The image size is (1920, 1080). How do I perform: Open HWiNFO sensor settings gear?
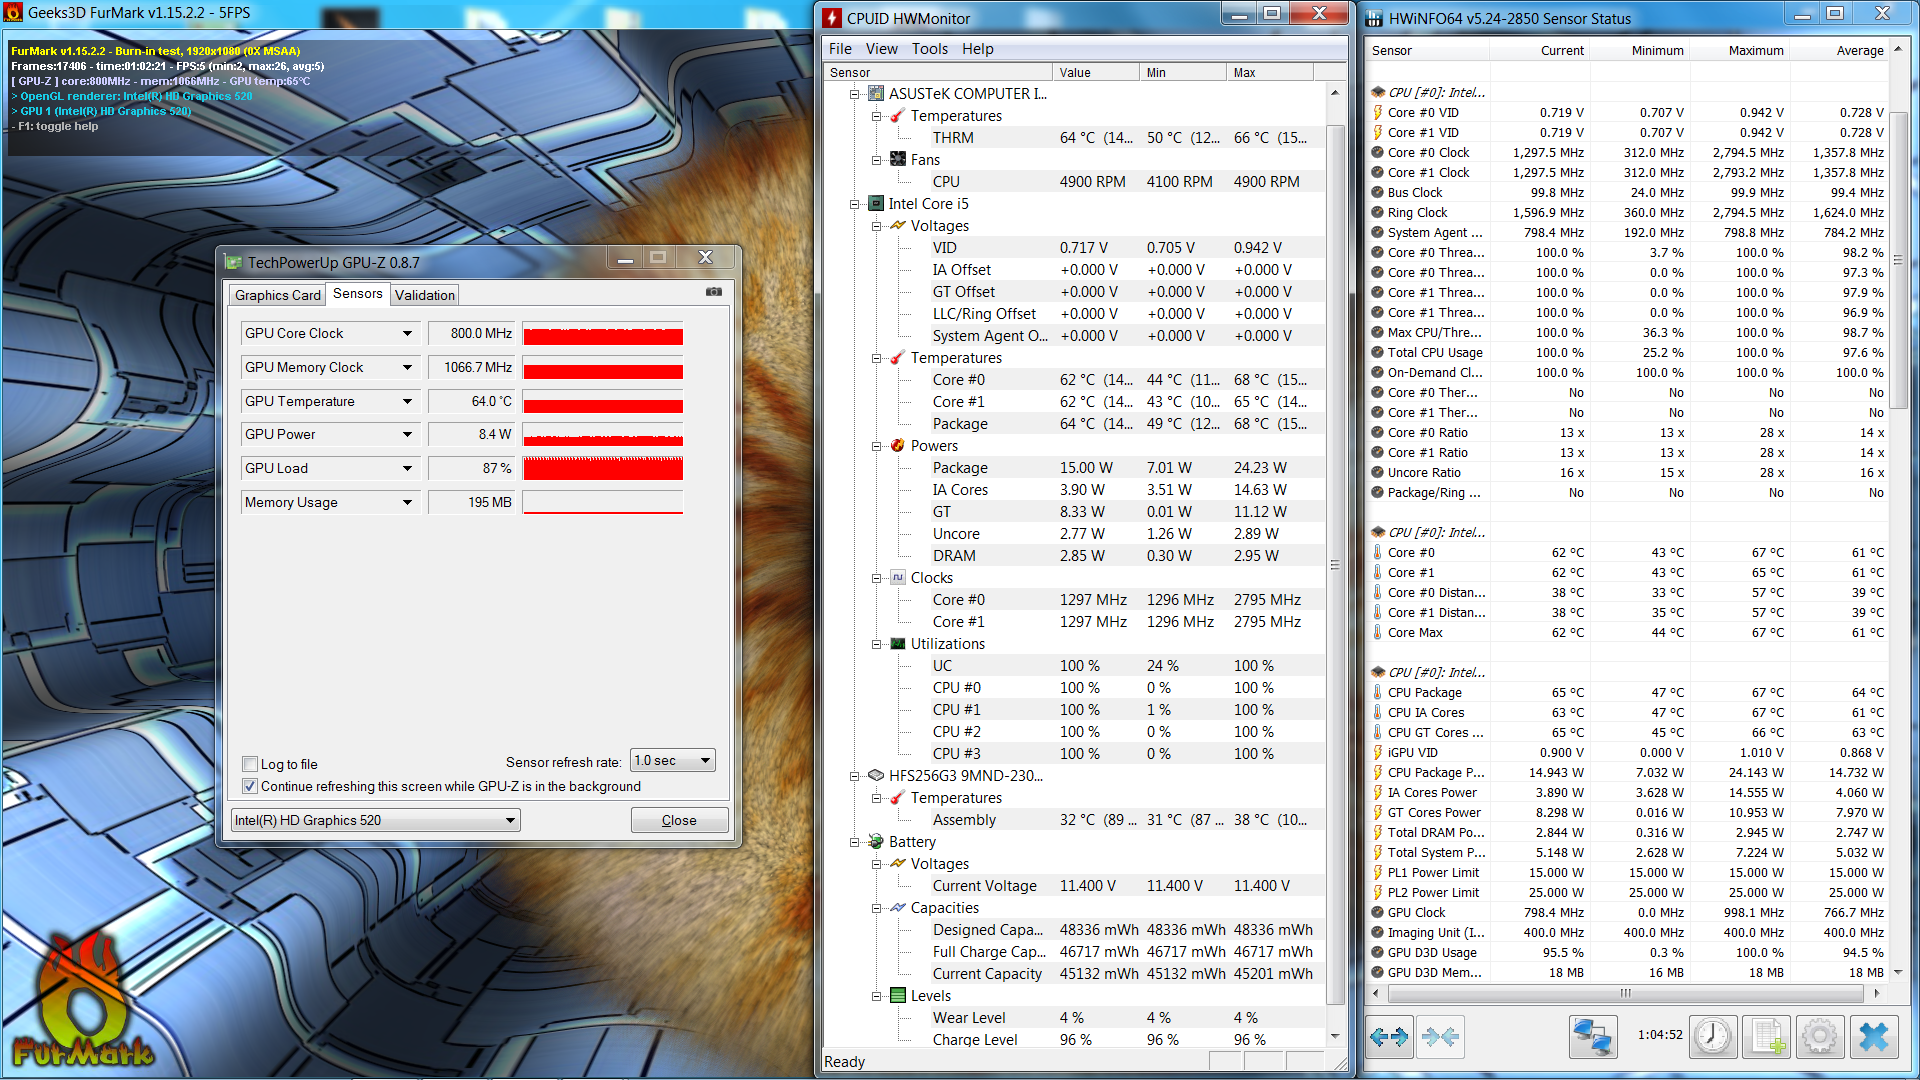1820,1037
